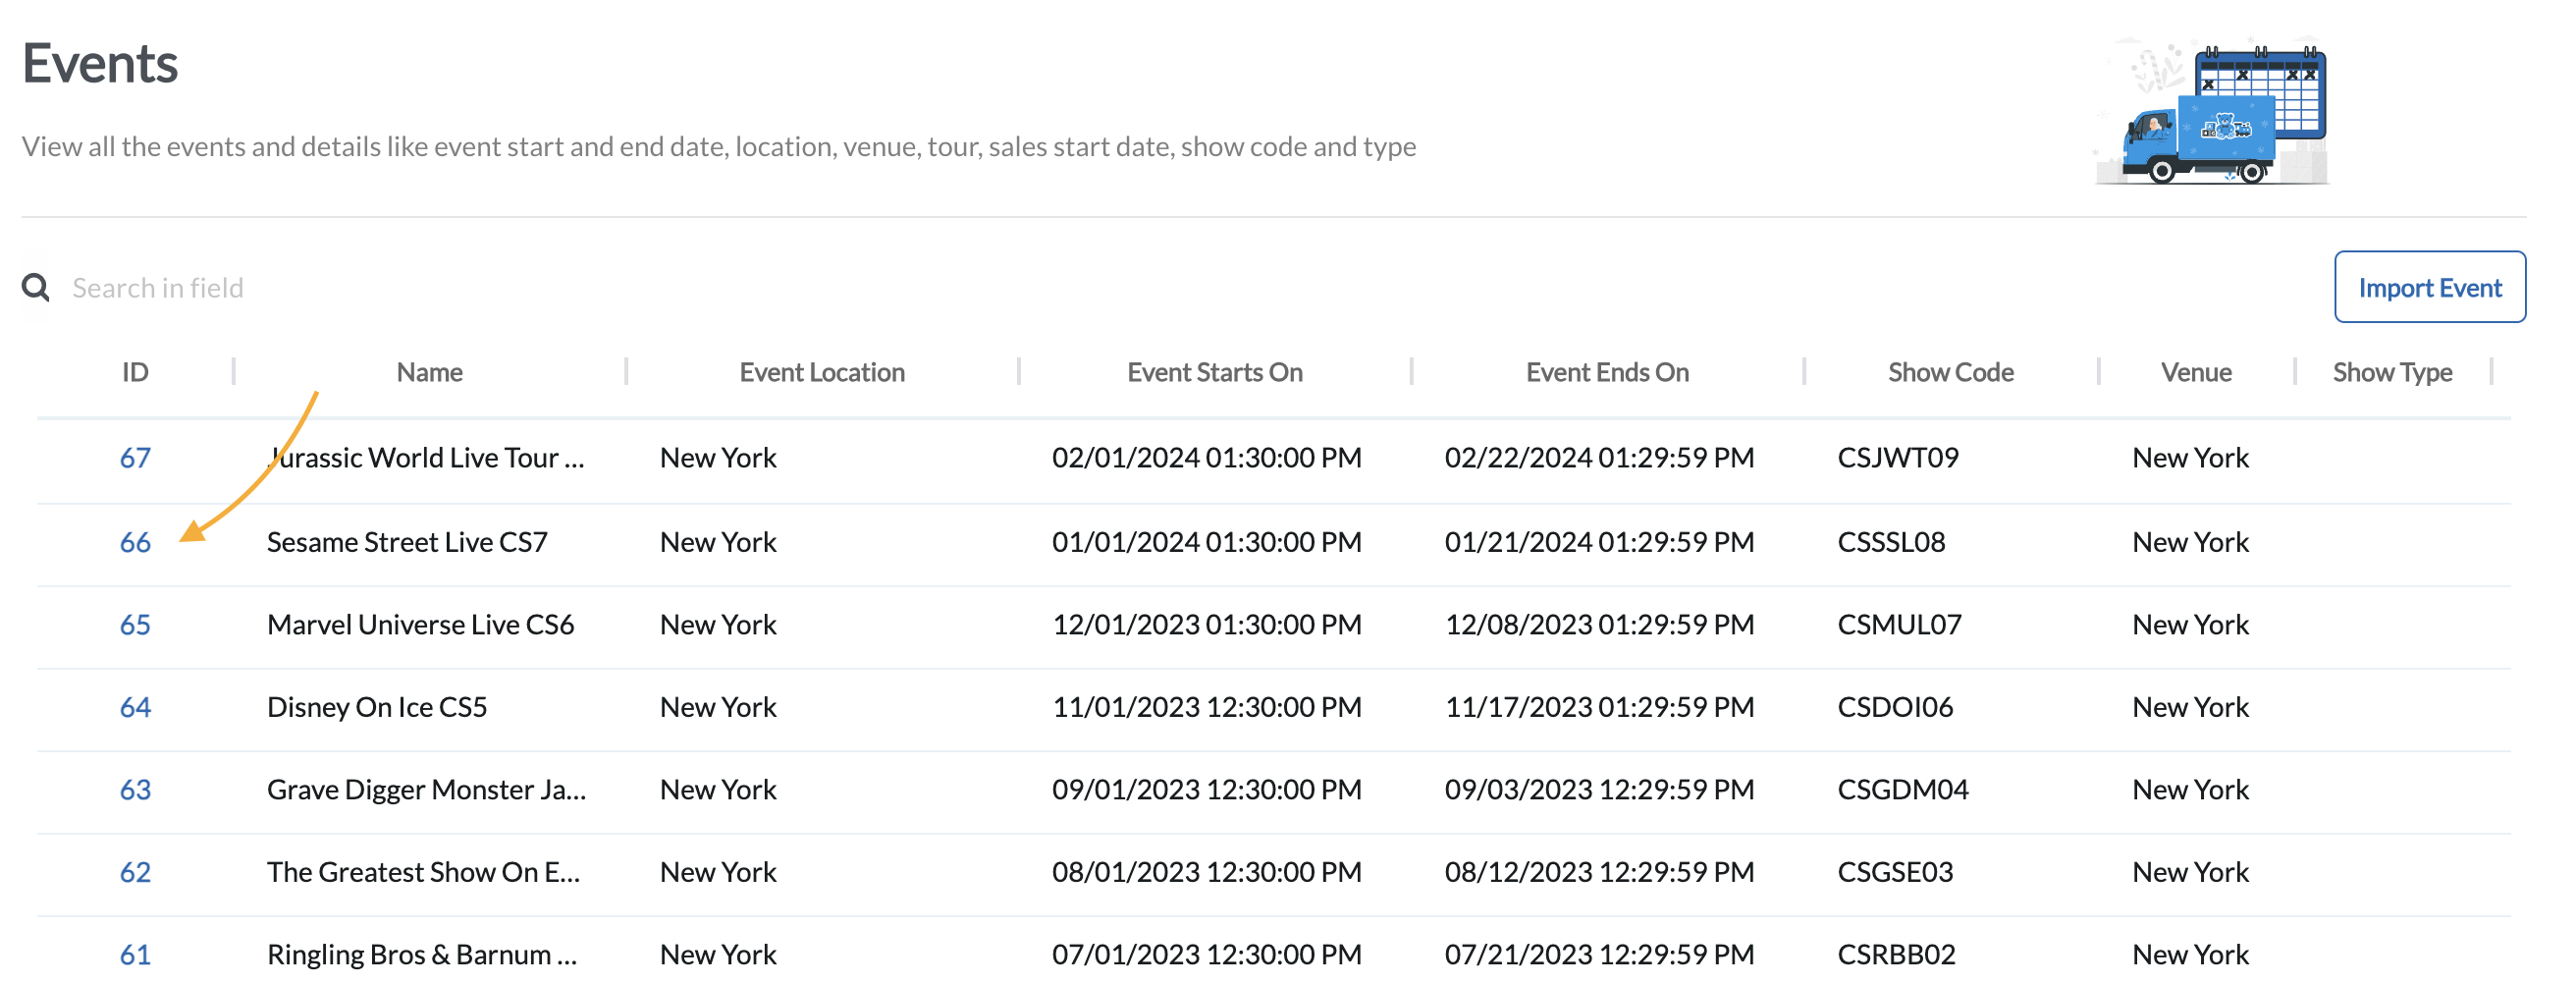Open event ID 65 Marvel Universe Live

(x=135, y=624)
